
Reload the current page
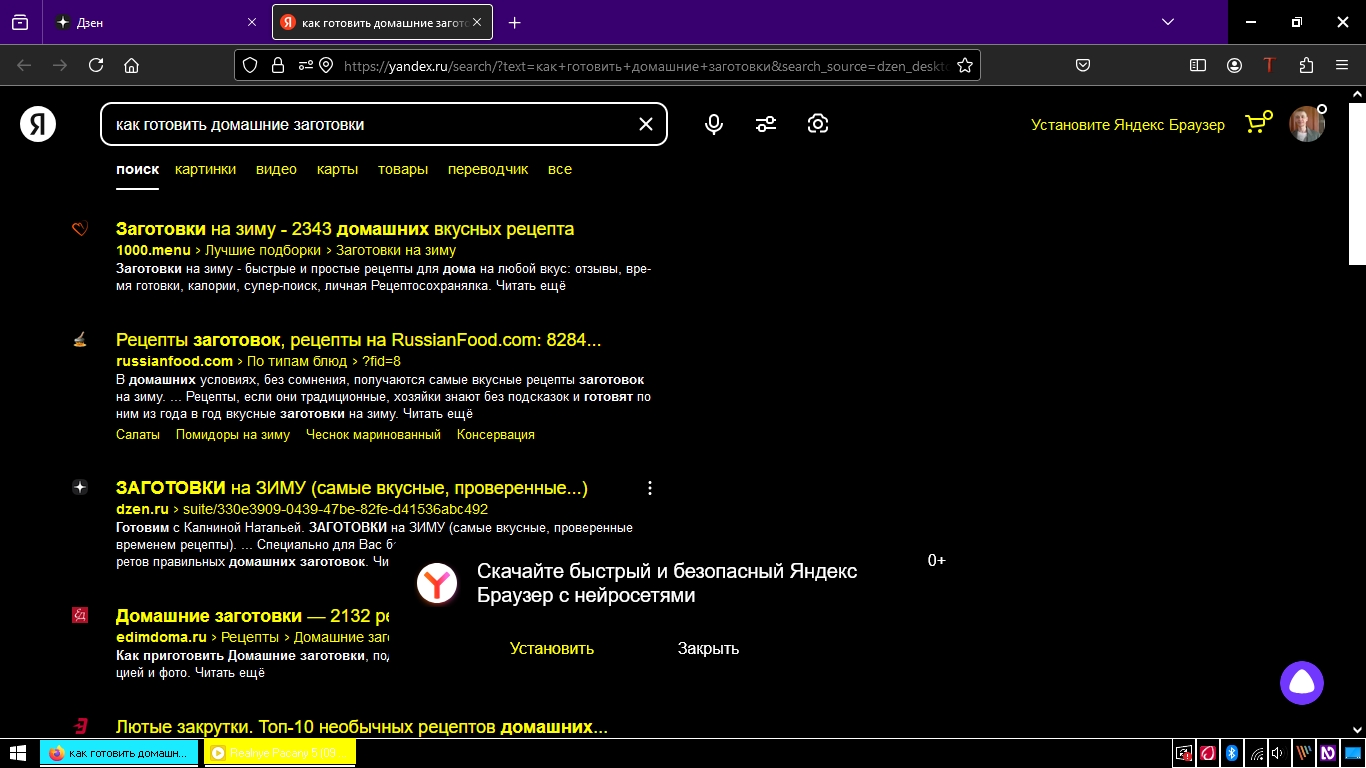[96, 65]
